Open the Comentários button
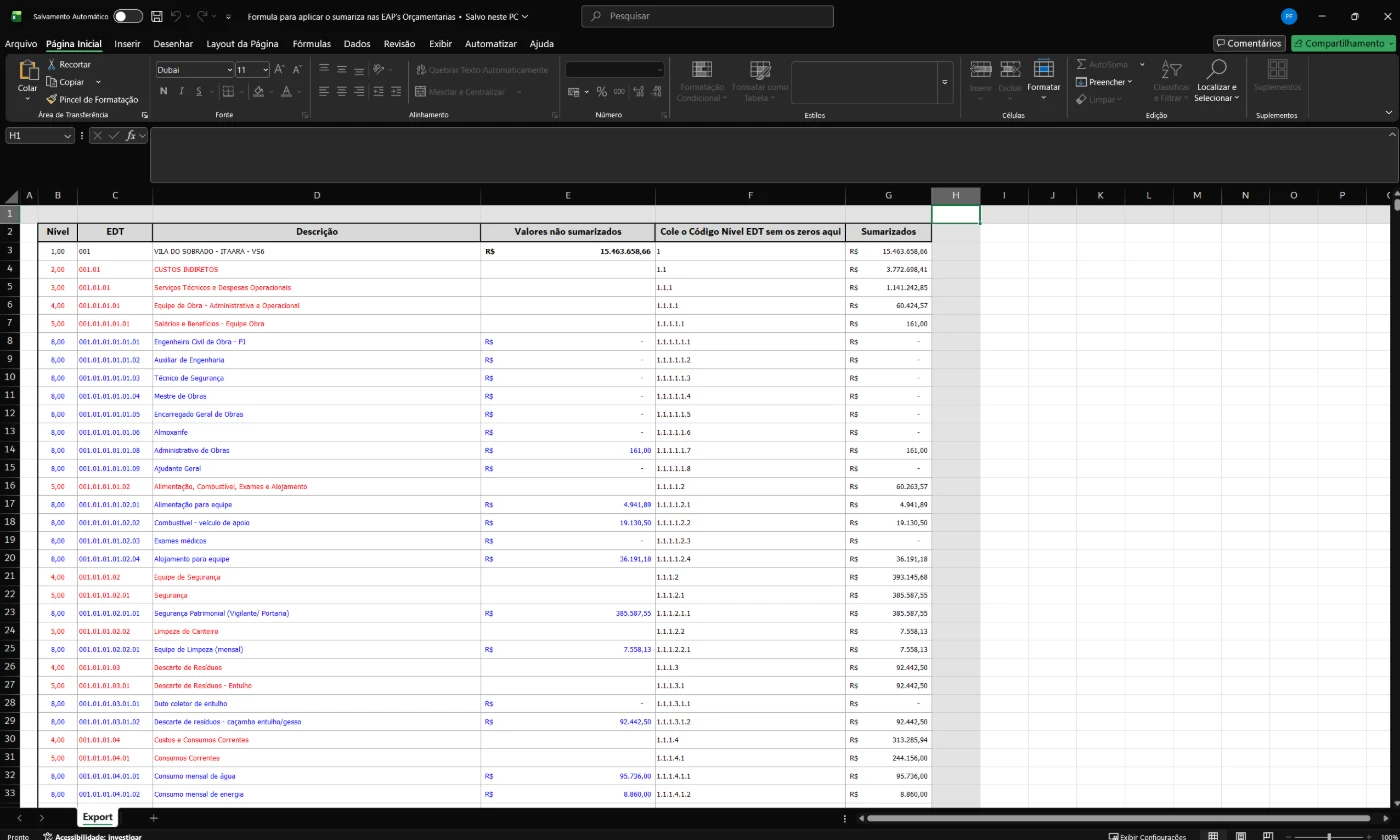The width and height of the screenshot is (1400, 840). tap(1248, 44)
